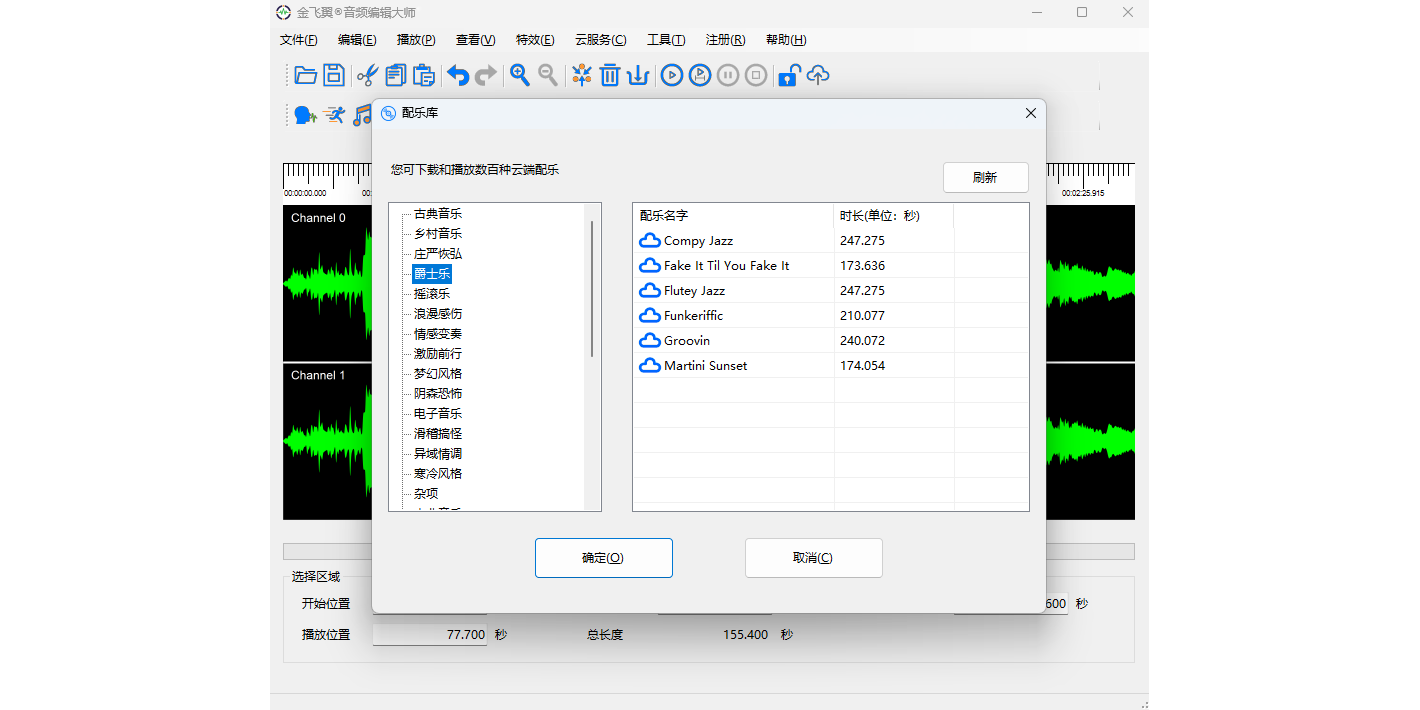Click the 取消(C) cancel button
Image resolution: width=1420 pixels, height=710 pixels.
[x=813, y=558]
